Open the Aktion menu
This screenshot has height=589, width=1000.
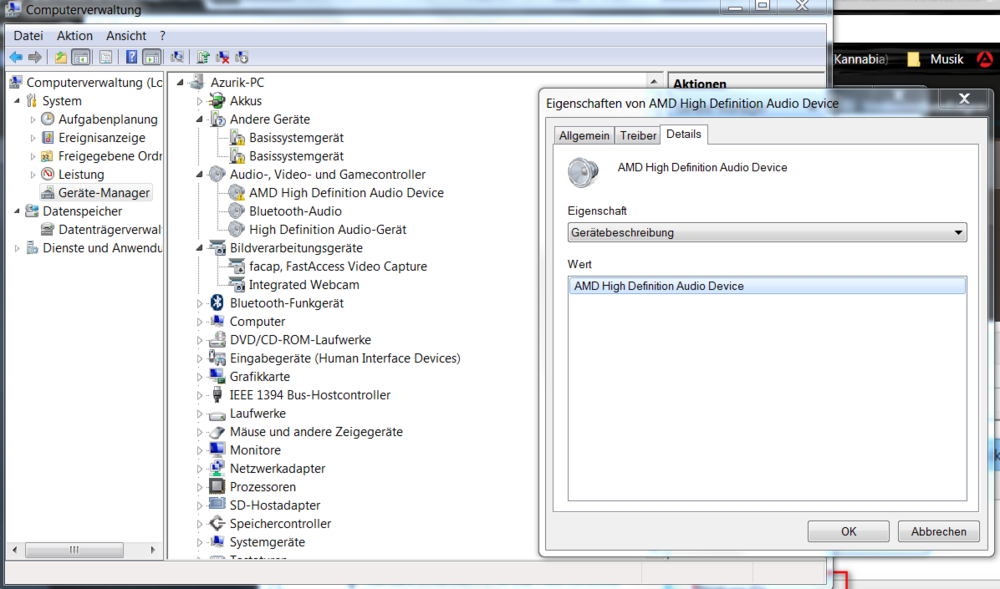point(74,36)
